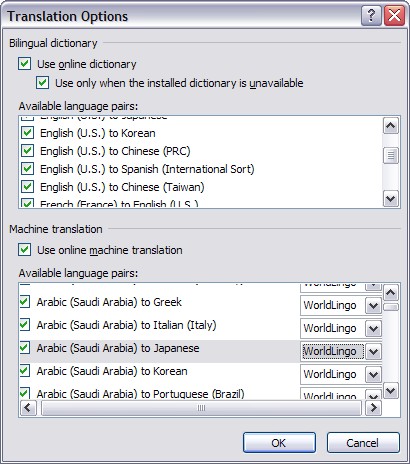Screen dimensions: 410x464
Task: Click the OK button
Action: click(x=279, y=443)
